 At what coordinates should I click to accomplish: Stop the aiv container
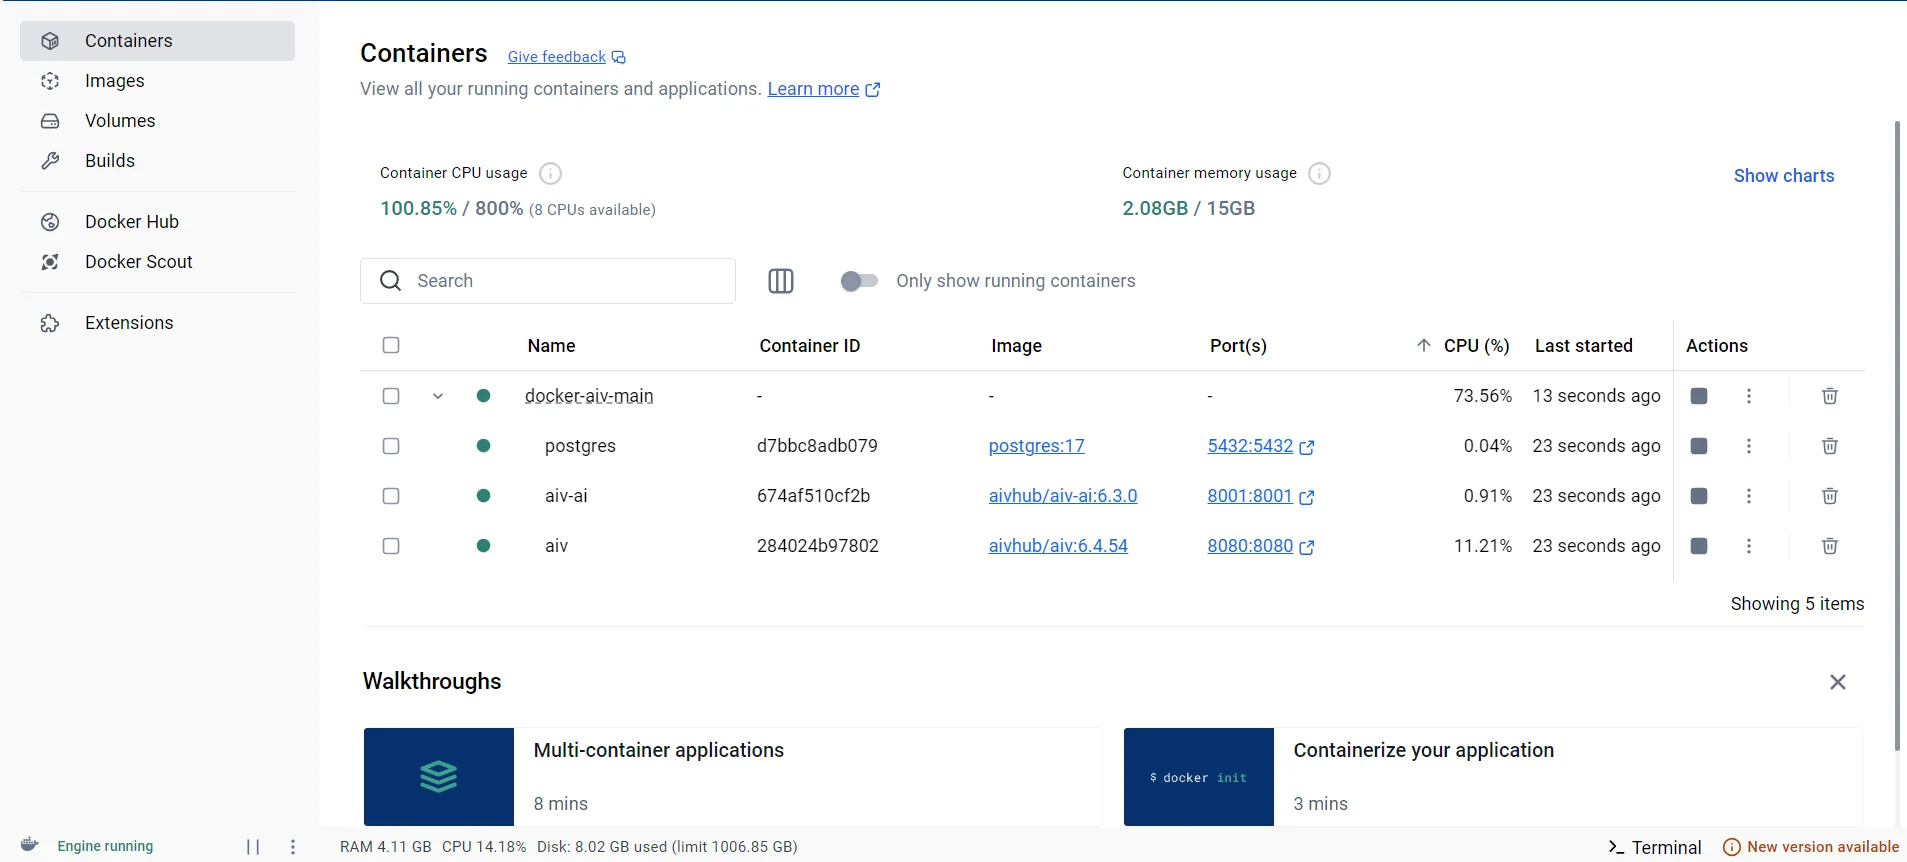pos(1699,546)
